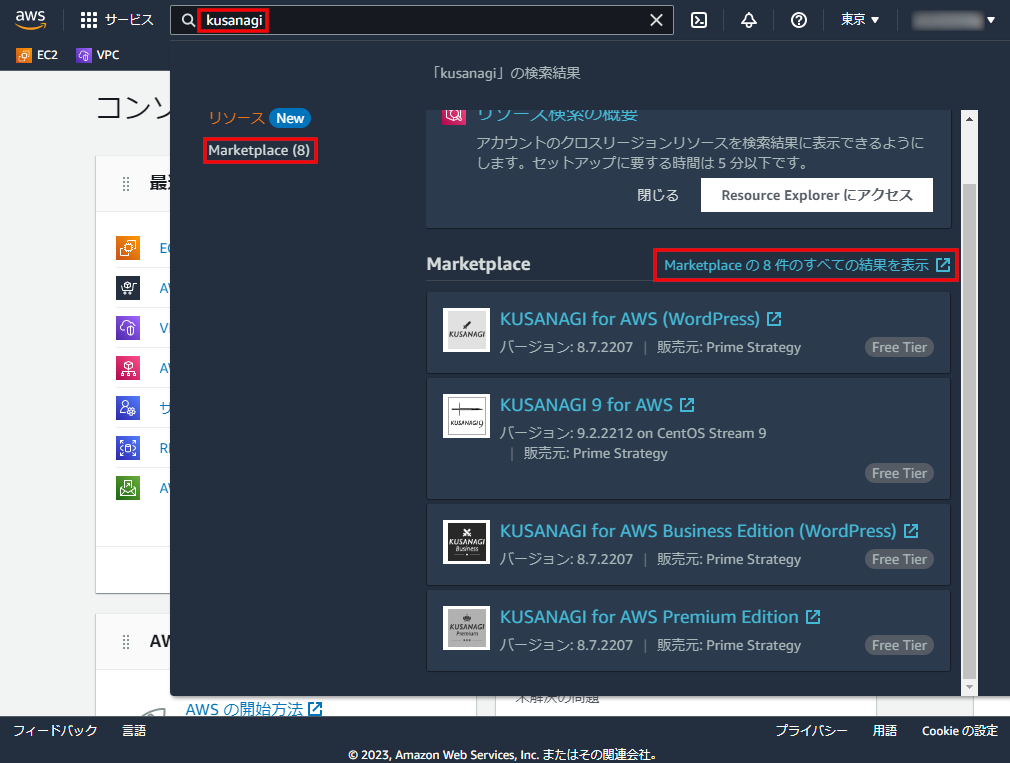Click the blue Resource scan icon in list
Viewport: 1010px width, 763px height.
point(128,447)
